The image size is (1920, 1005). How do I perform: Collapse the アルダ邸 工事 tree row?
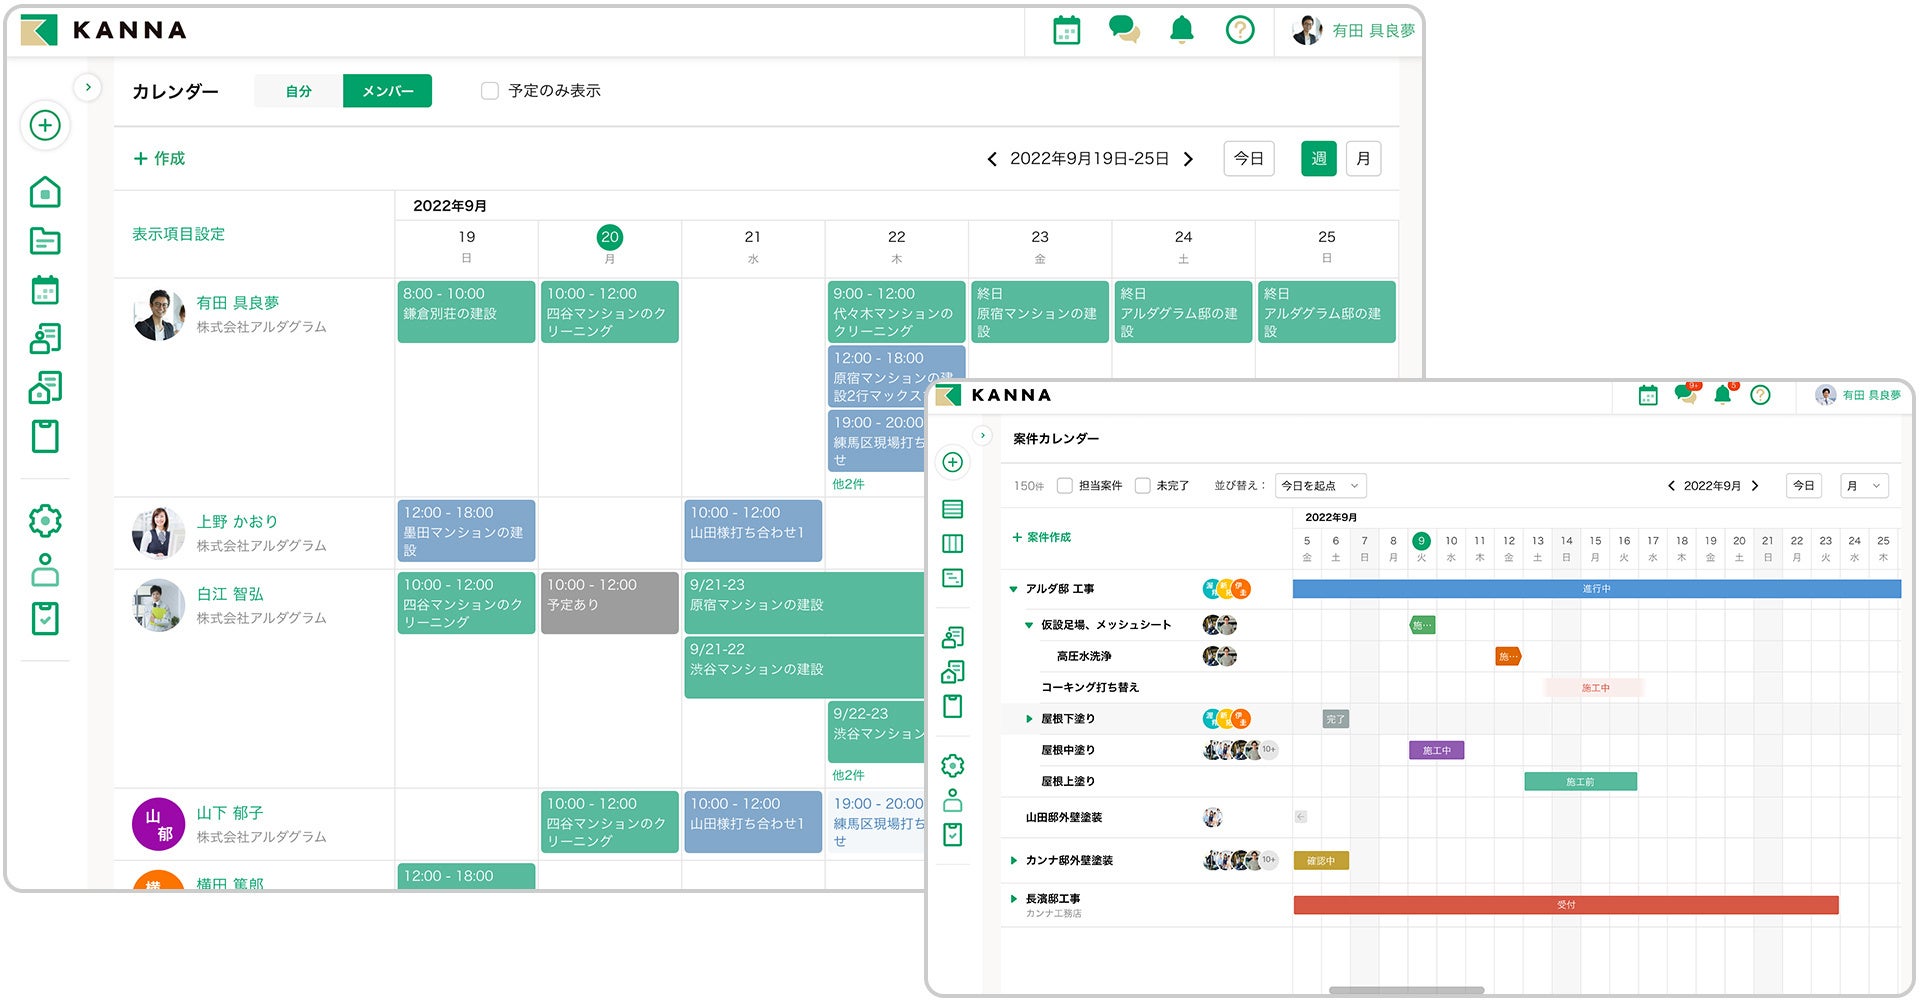1013,589
